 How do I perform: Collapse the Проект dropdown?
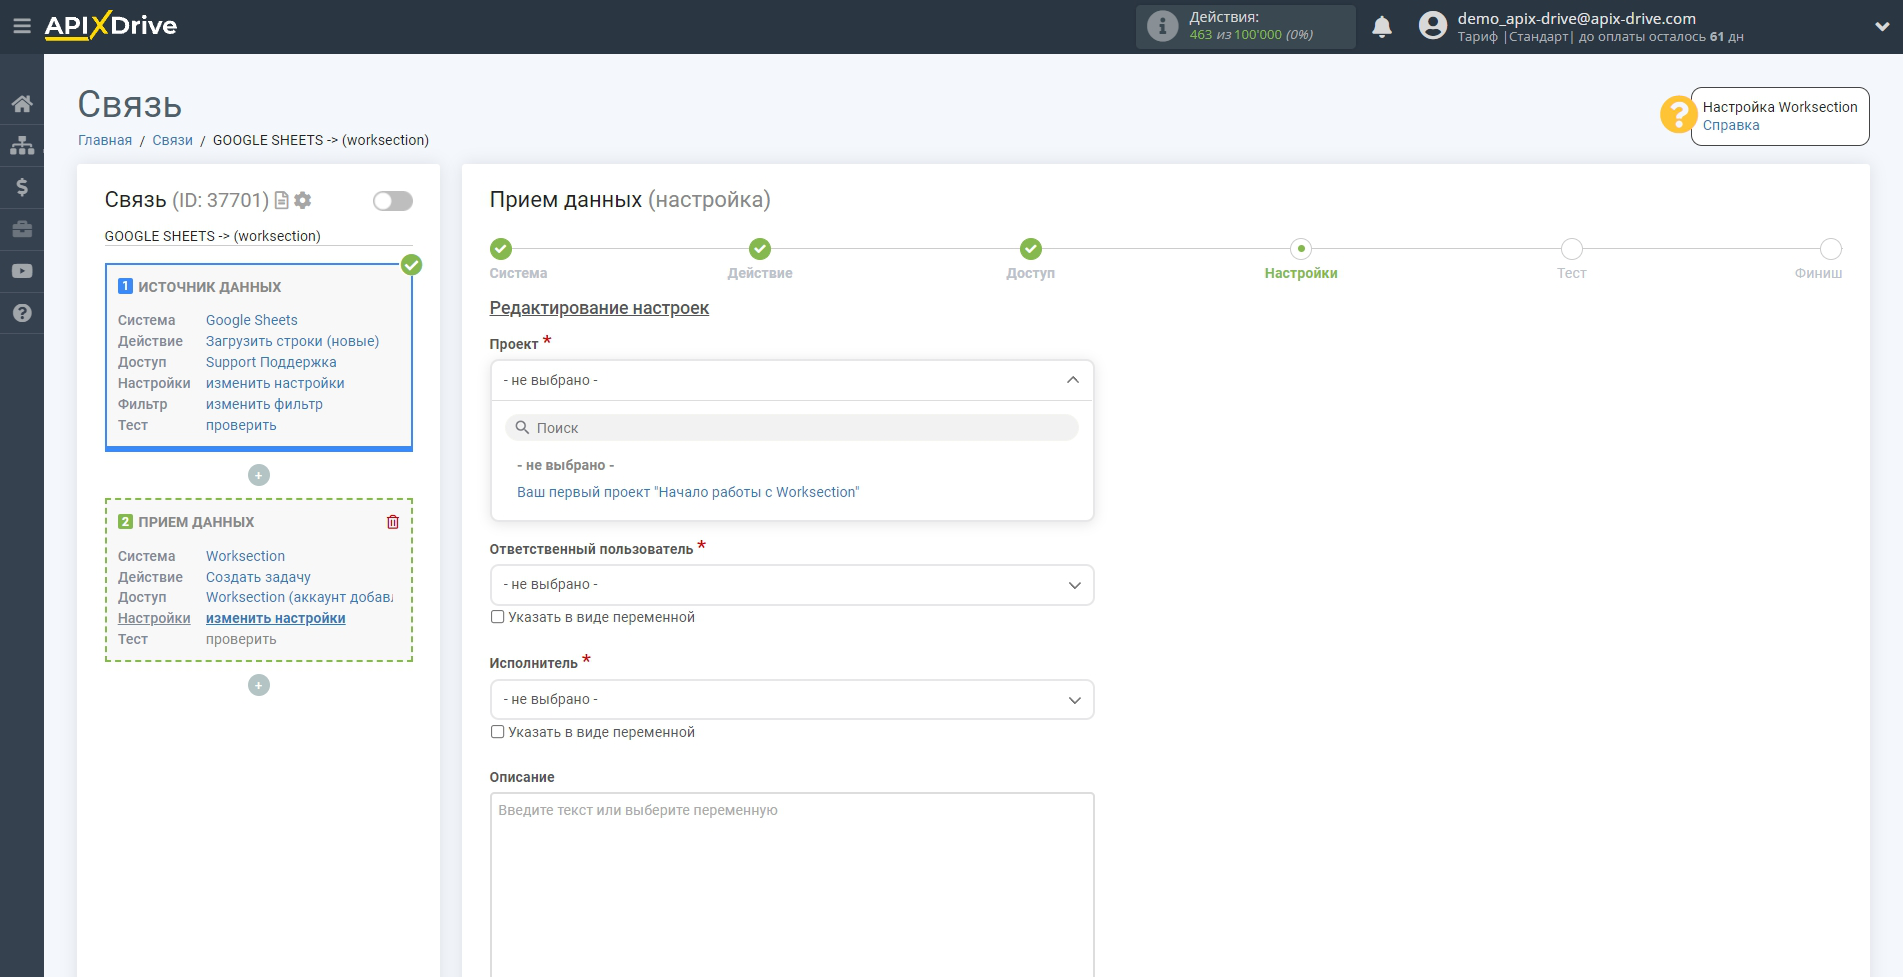click(792, 380)
